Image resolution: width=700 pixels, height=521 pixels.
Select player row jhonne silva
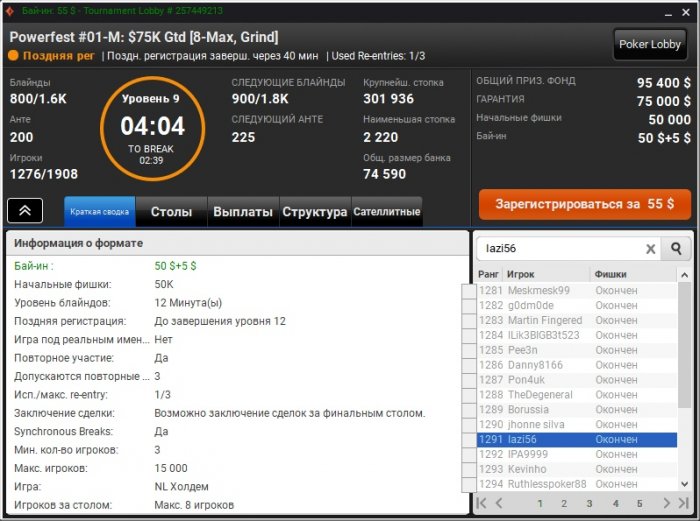coord(577,425)
